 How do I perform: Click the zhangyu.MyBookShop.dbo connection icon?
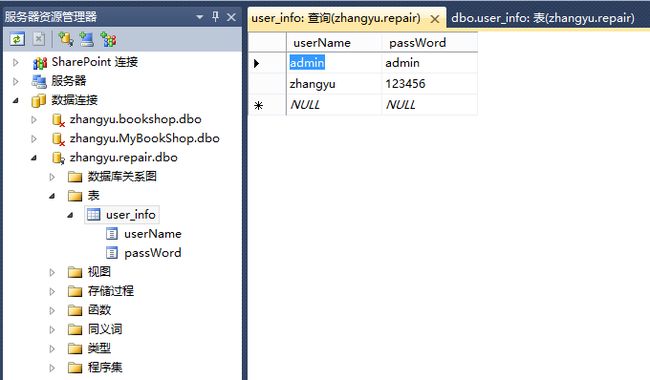tap(58, 139)
